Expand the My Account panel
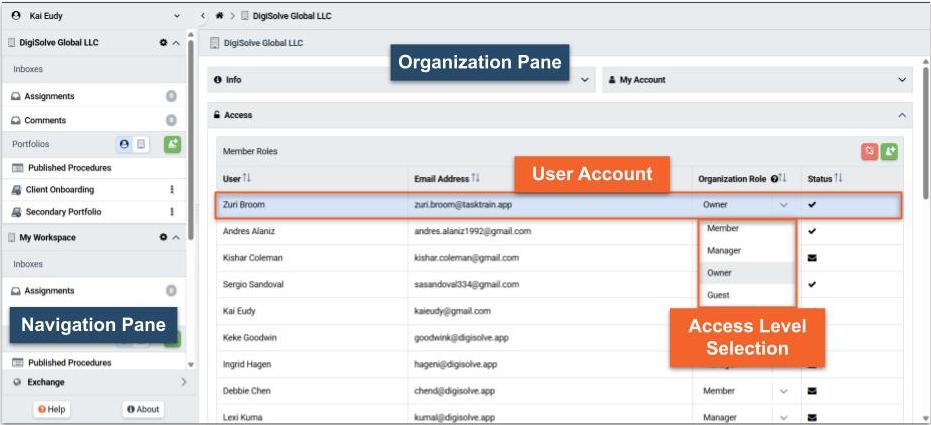This screenshot has width=931, height=425. pyautogui.click(x=902, y=80)
